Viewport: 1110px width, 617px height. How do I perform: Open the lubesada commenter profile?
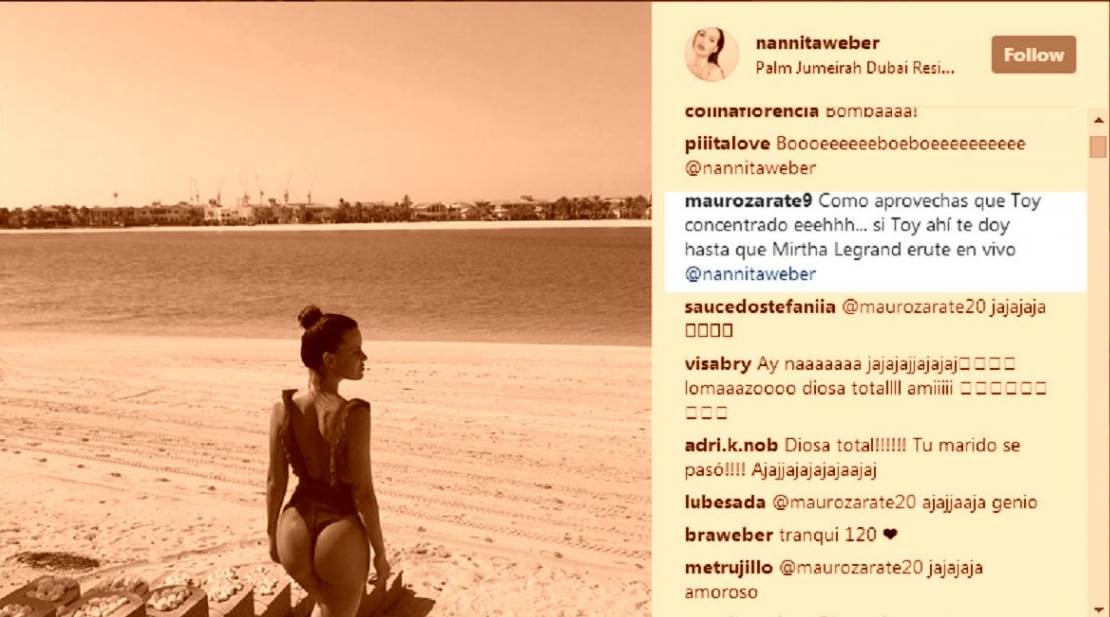pyautogui.click(x=725, y=502)
